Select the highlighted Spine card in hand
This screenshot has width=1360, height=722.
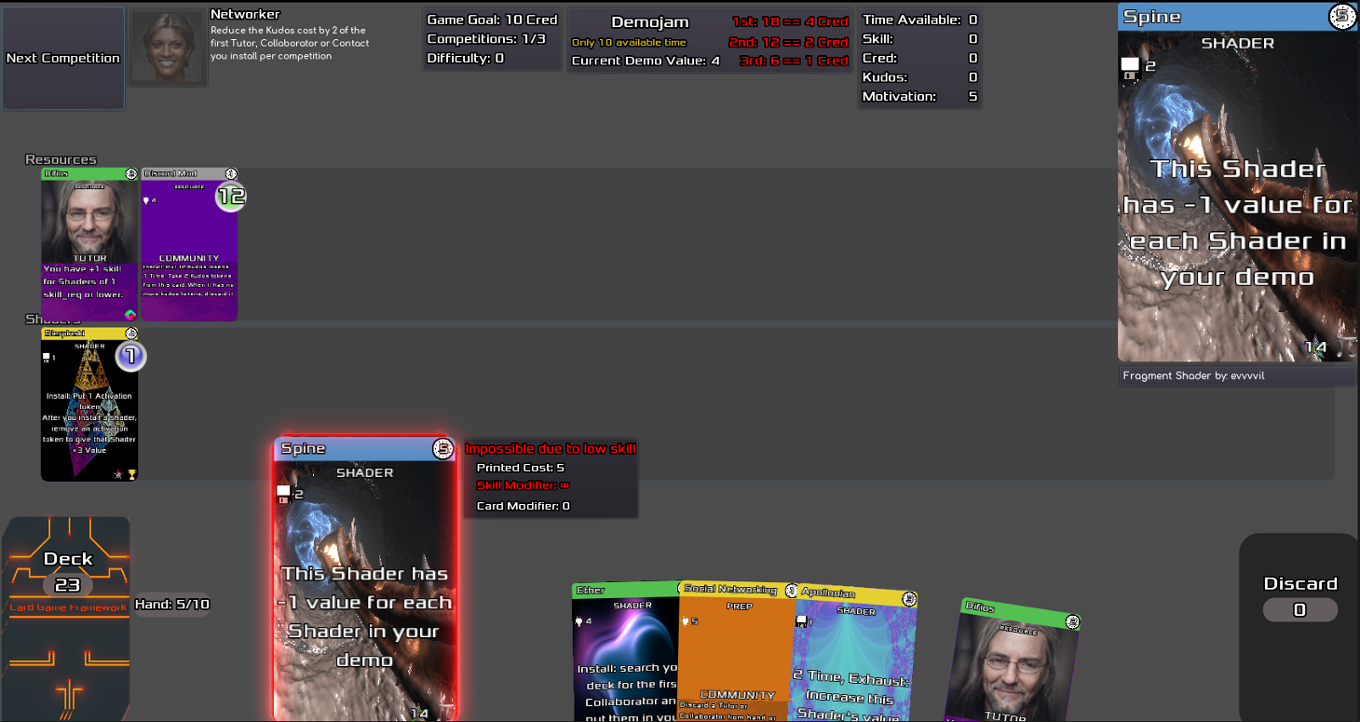point(365,579)
